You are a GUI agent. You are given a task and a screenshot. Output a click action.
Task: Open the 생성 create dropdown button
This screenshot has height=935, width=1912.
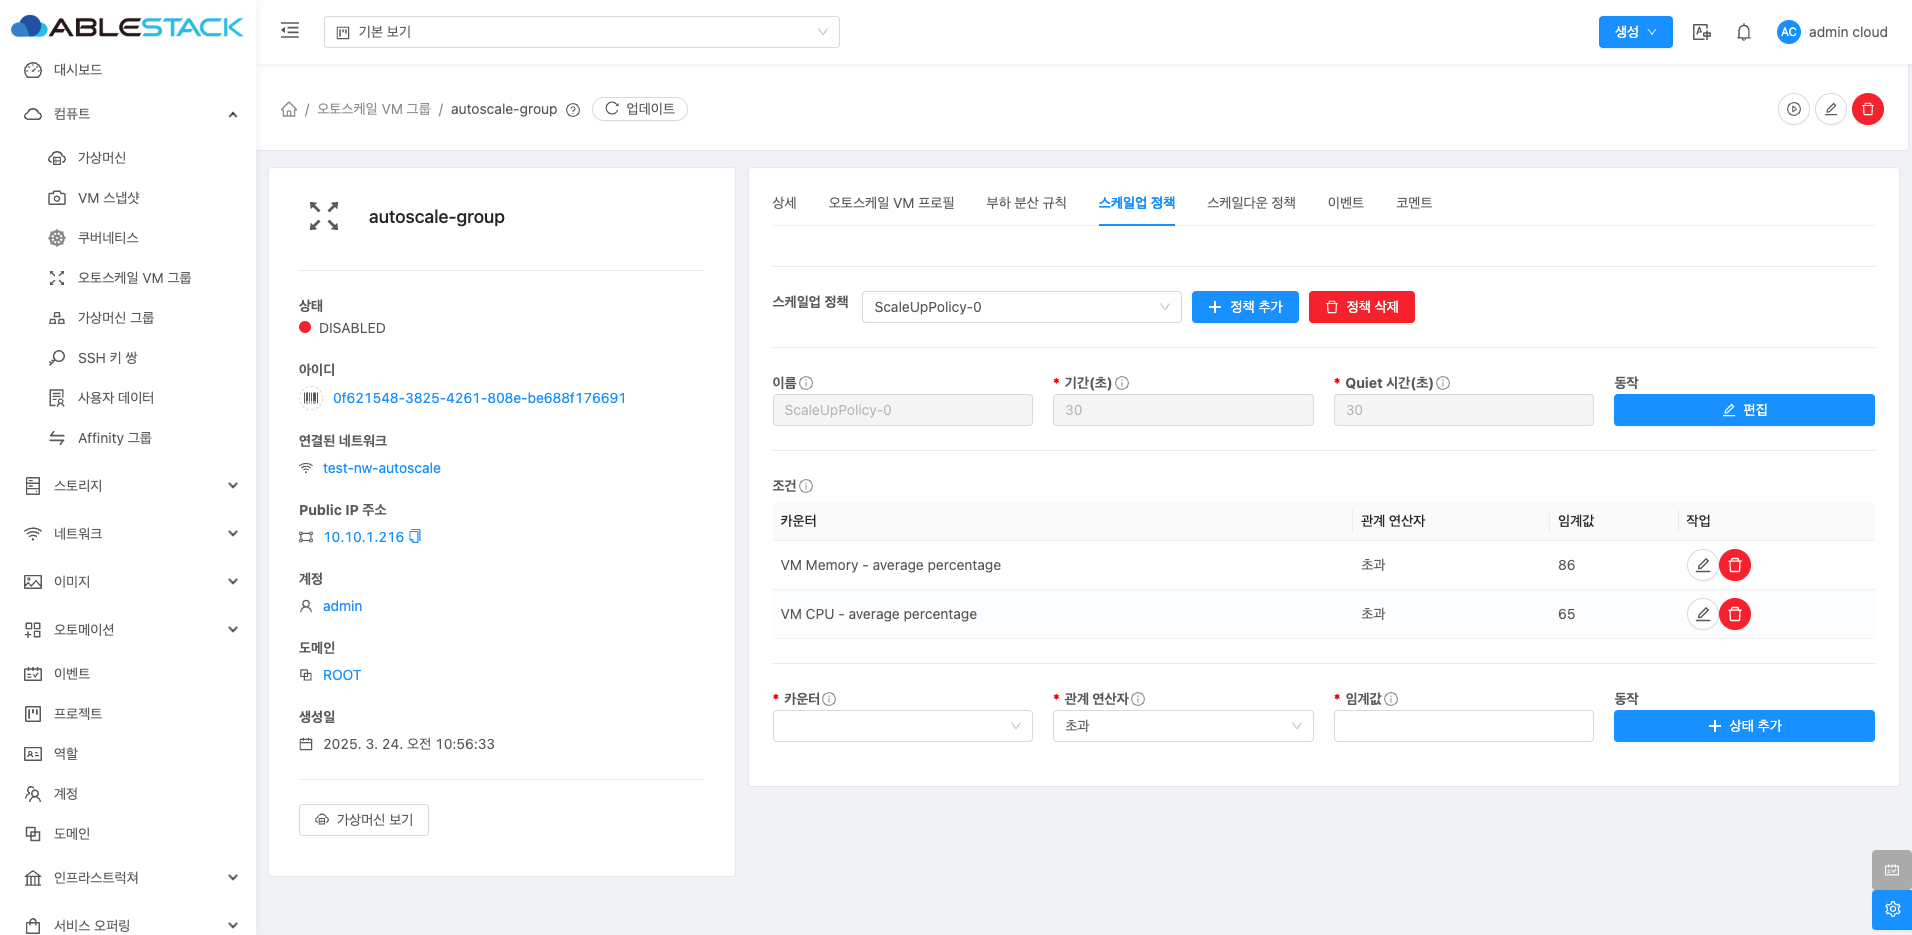coord(1635,32)
